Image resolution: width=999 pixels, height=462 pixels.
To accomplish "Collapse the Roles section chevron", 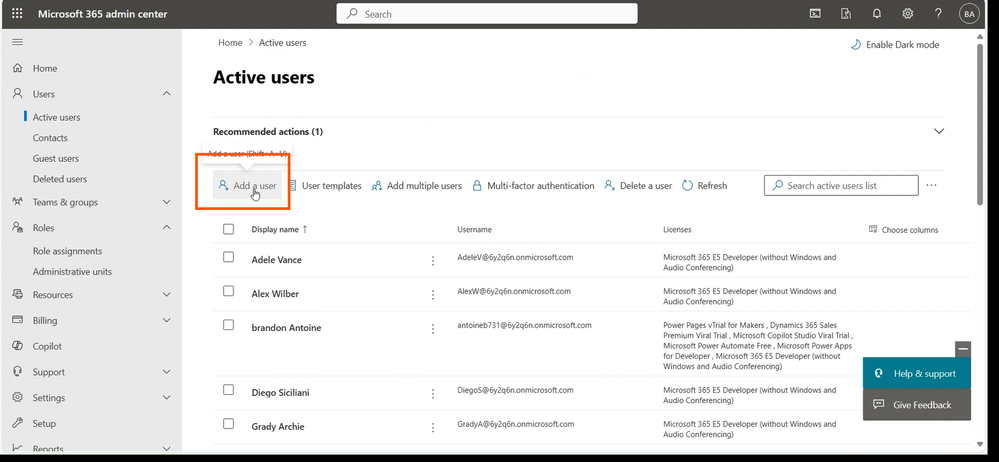I will (x=167, y=227).
